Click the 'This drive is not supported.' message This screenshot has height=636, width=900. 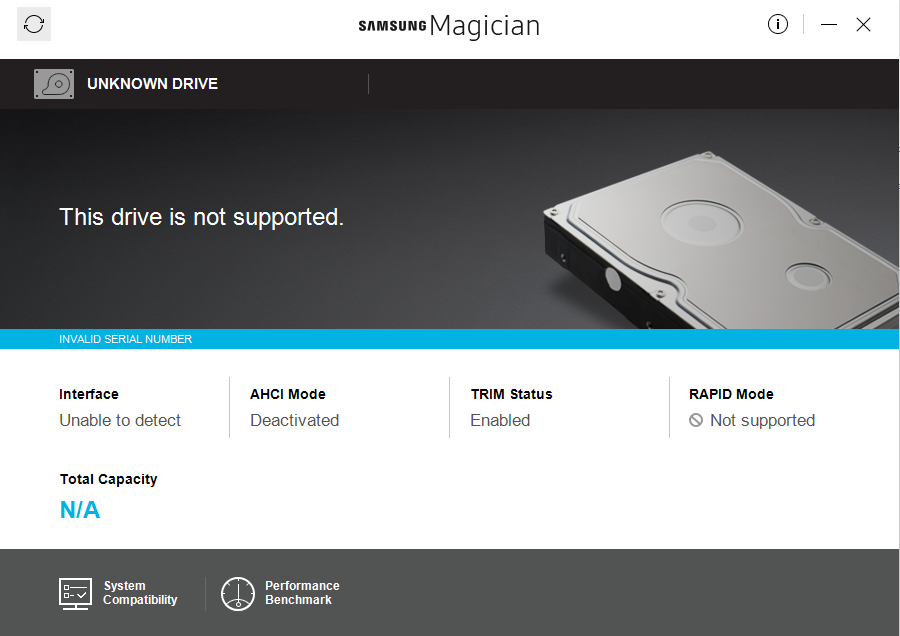click(201, 217)
